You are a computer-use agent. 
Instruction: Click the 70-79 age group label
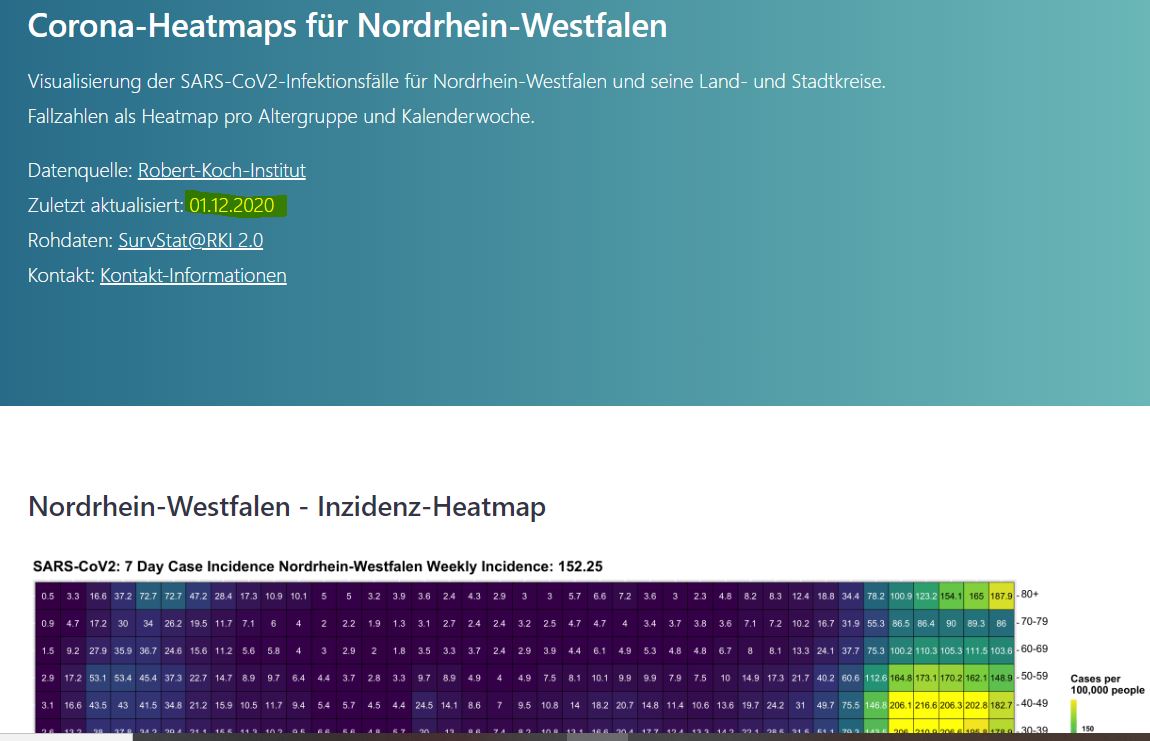coord(1035,622)
